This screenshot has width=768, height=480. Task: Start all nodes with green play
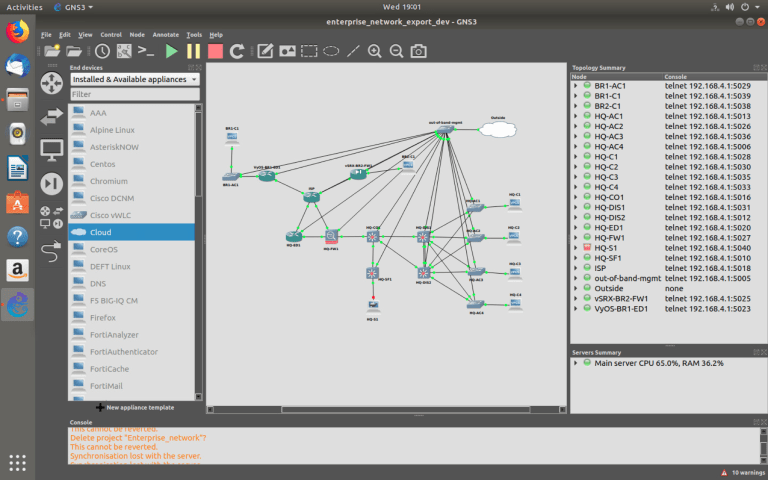(171, 51)
